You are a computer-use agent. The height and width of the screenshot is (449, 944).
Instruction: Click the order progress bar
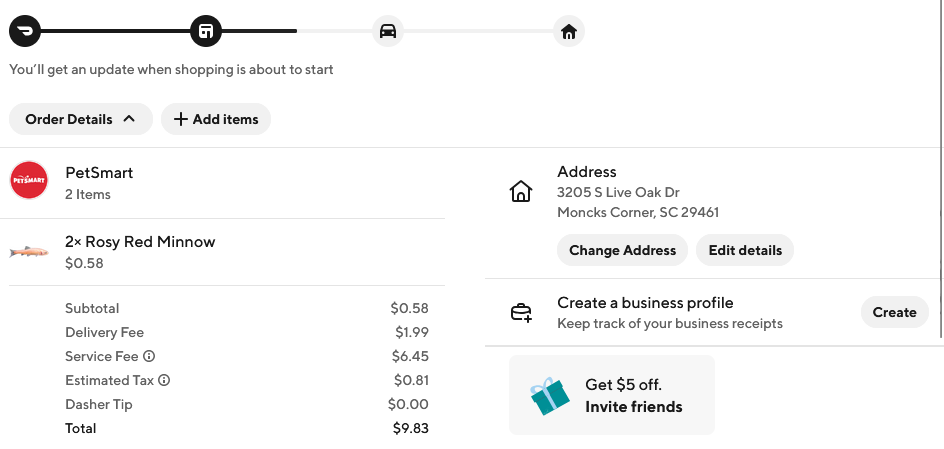click(297, 31)
